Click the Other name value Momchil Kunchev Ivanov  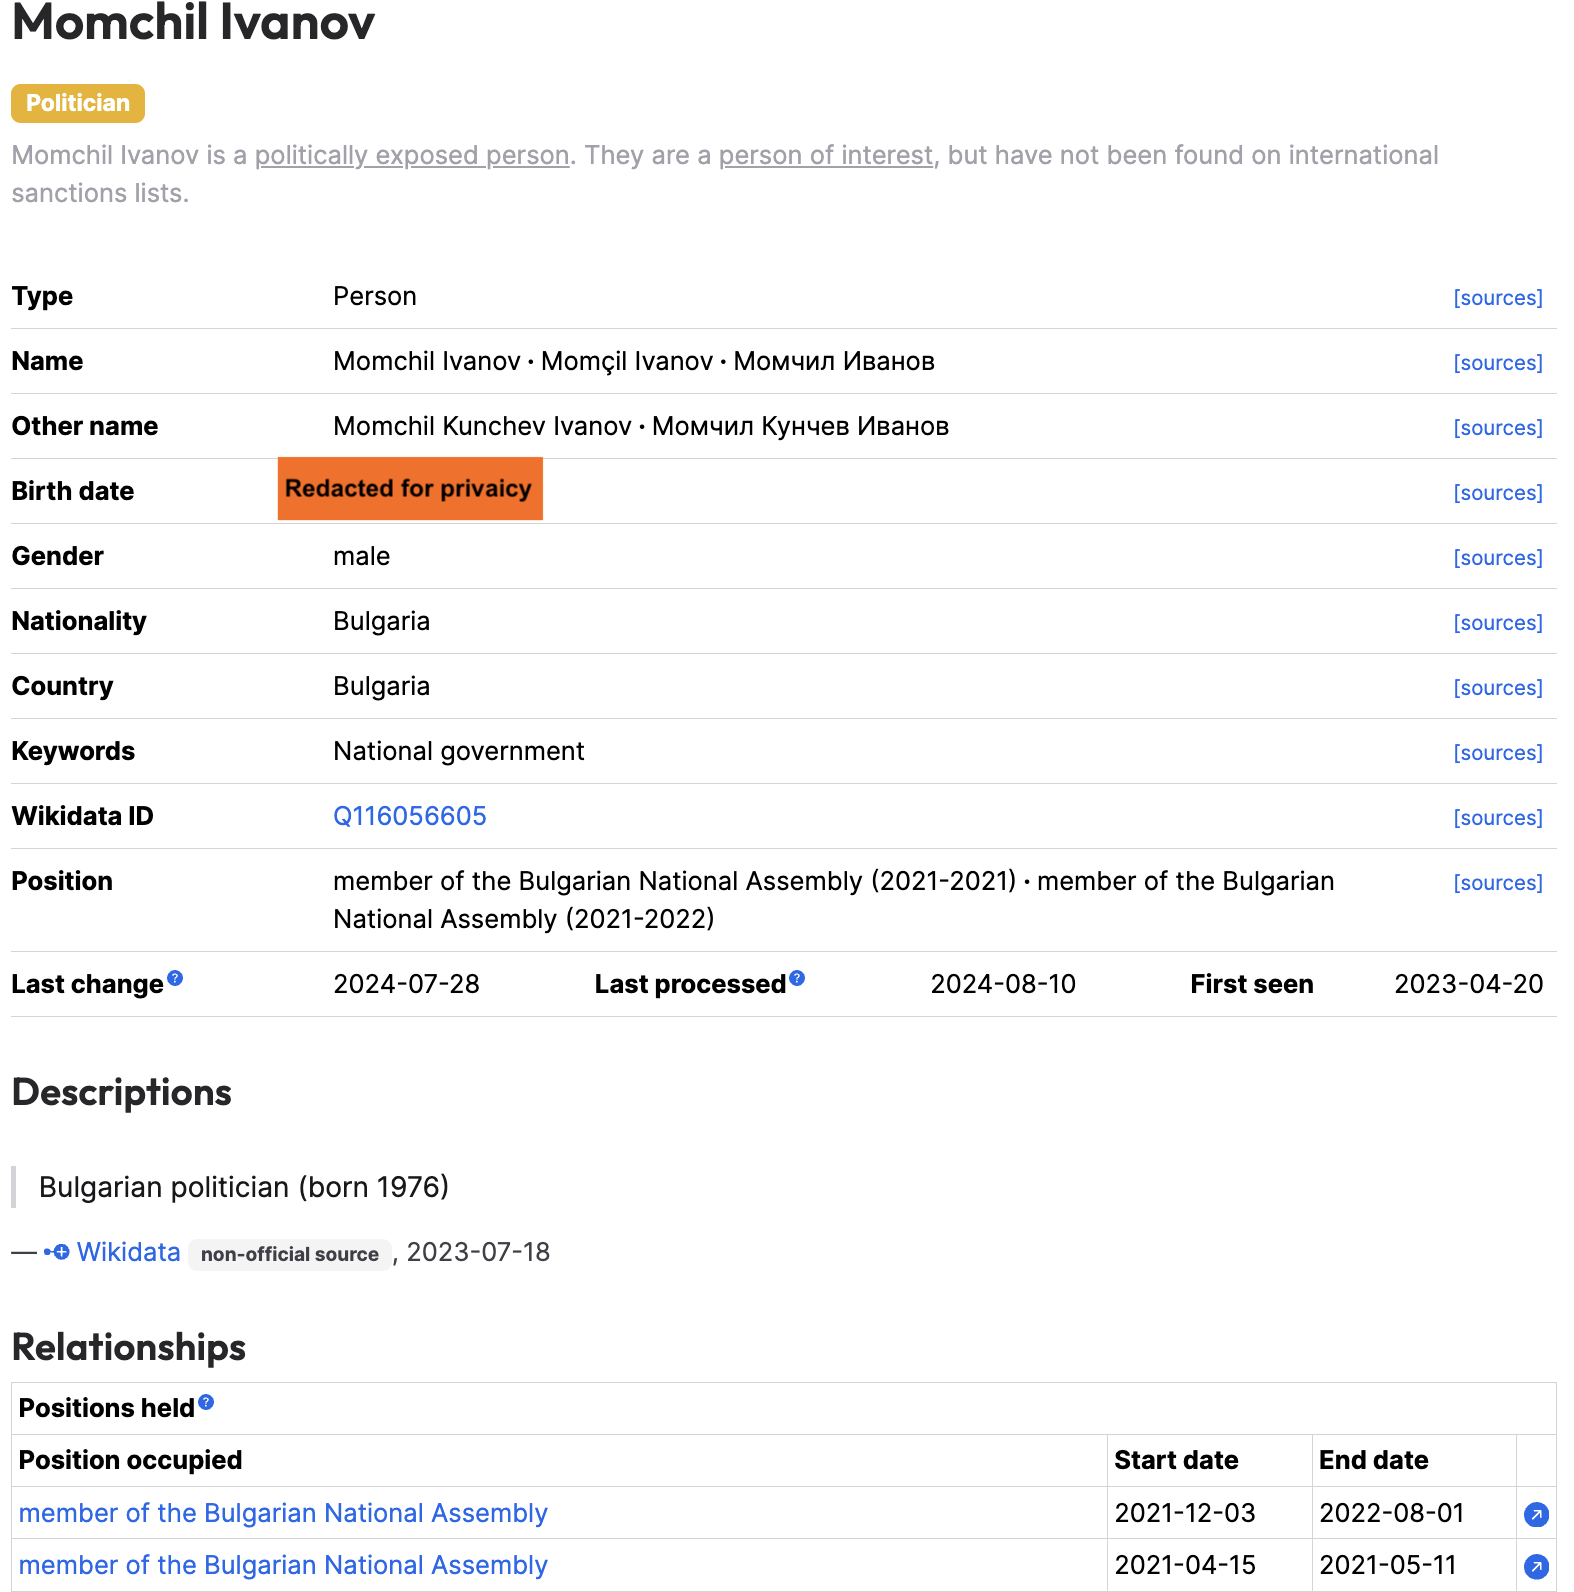pos(482,426)
